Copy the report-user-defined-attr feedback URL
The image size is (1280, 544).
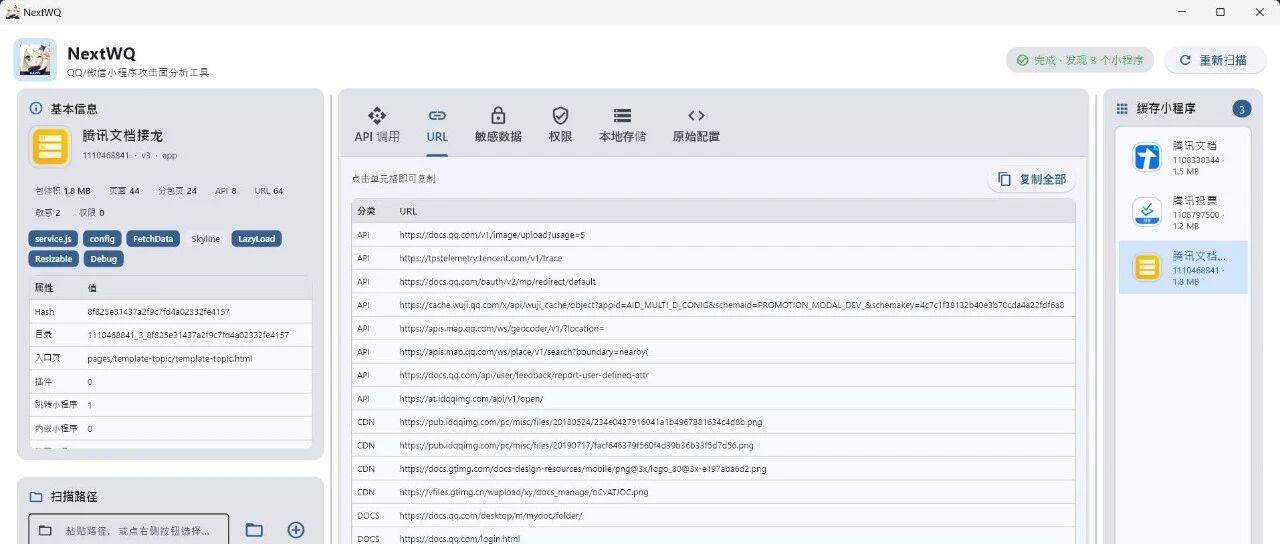[524, 375]
